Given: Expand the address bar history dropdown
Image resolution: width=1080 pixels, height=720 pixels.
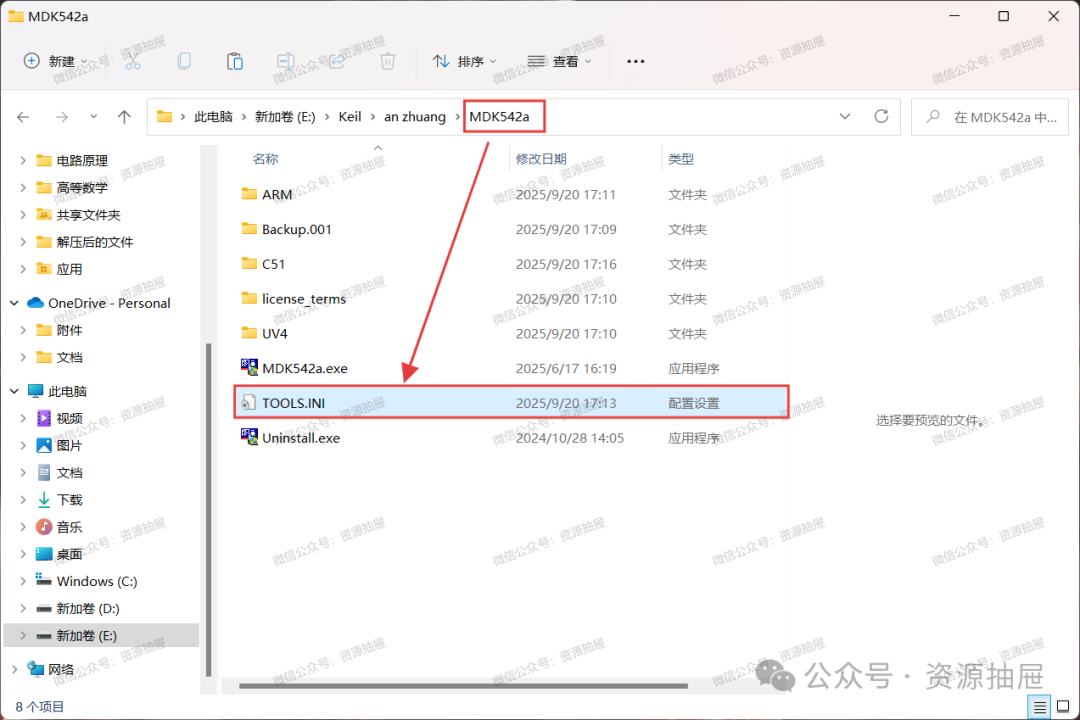Looking at the screenshot, I should tap(844, 116).
